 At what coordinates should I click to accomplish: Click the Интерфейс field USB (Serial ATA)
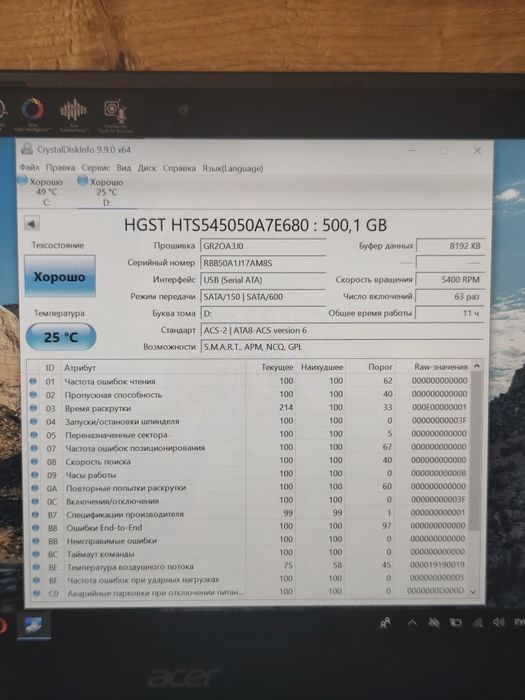[263, 280]
